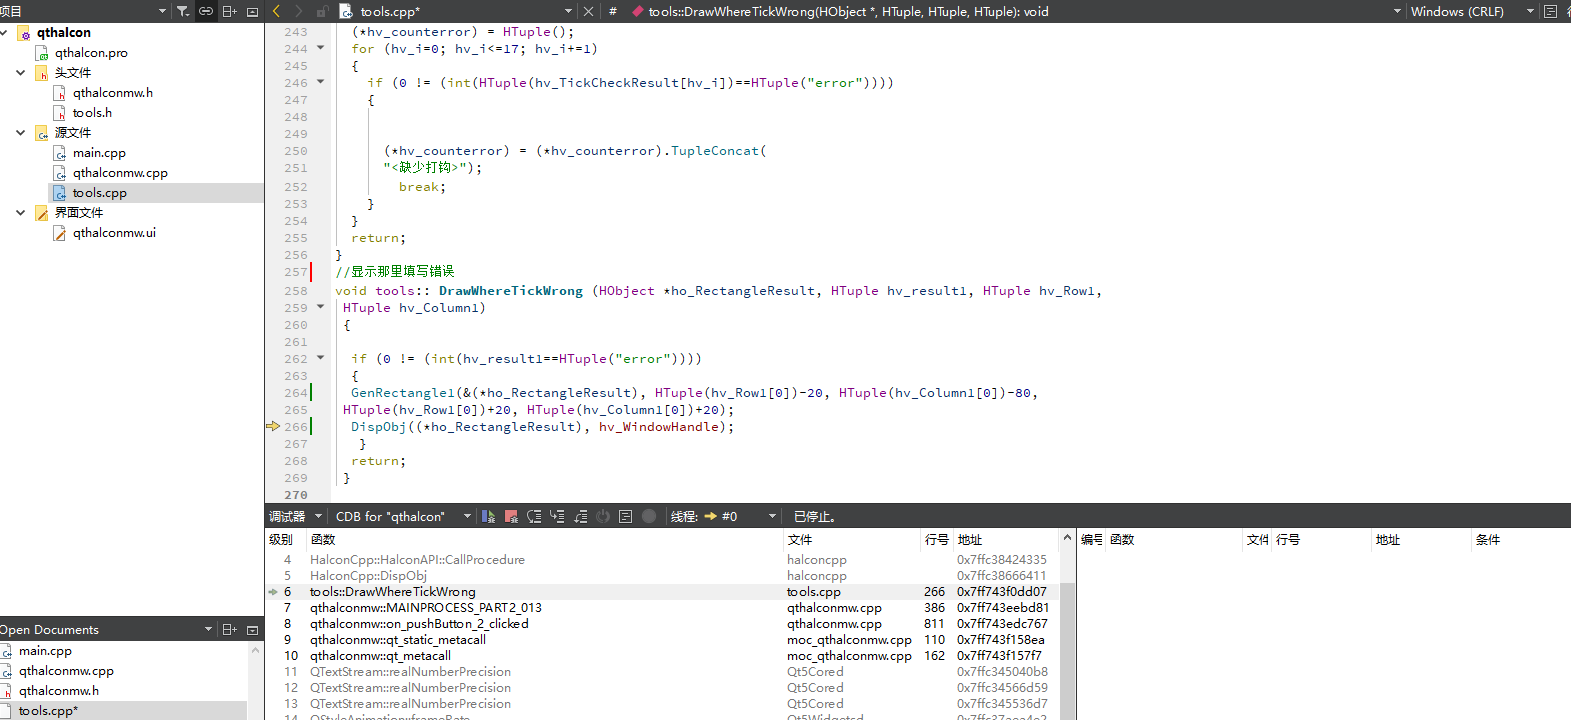Toggle the record debugger circle button
The width and height of the screenshot is (1571, 720).
(x=648, y=516)
